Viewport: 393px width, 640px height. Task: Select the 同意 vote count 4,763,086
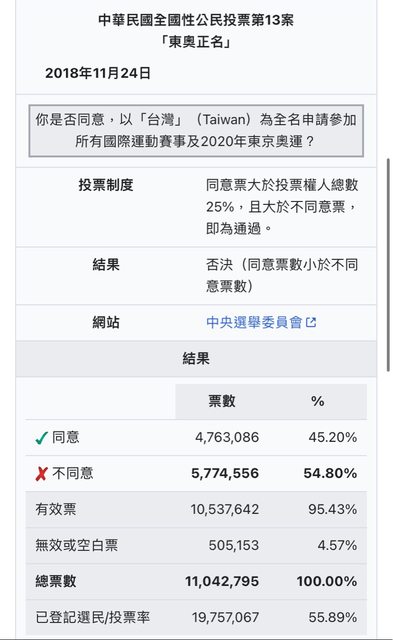(227, 438)
